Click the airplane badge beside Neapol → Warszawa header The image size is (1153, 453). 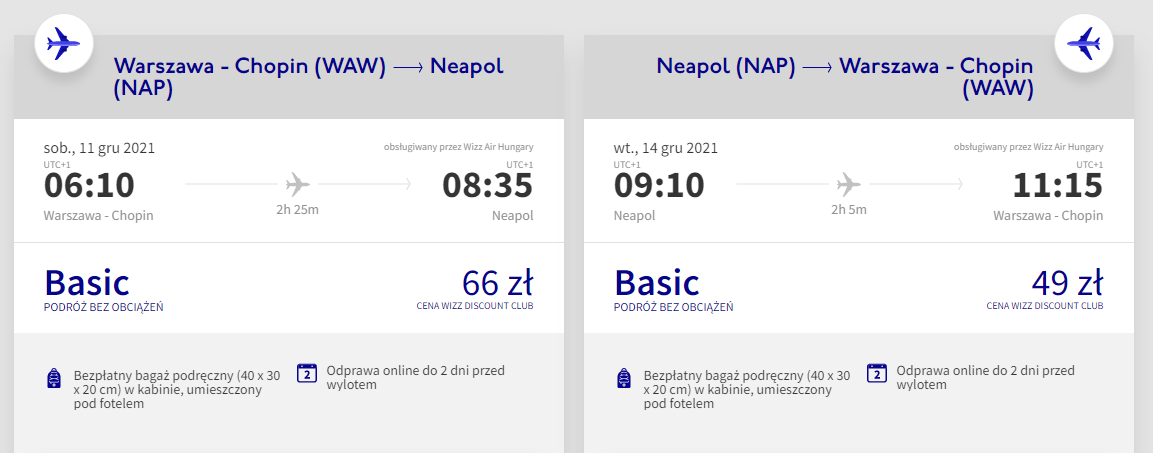click(x=1084, y=43)
